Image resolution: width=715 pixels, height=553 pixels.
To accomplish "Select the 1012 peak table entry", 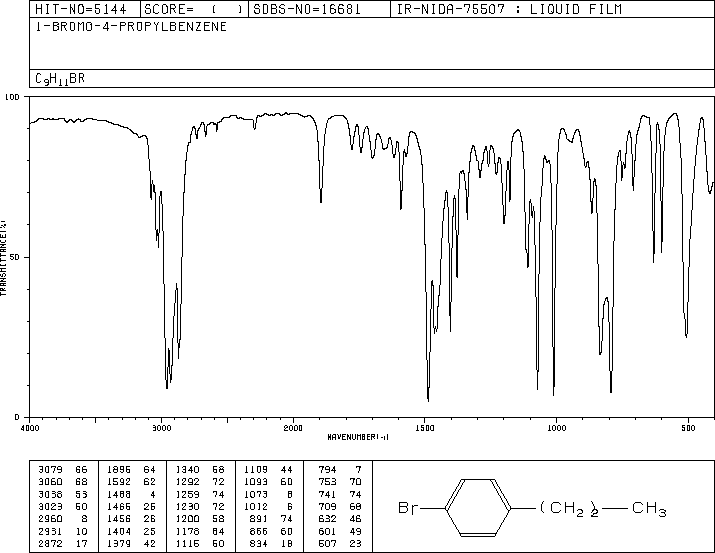I will [x=256, y=506].
